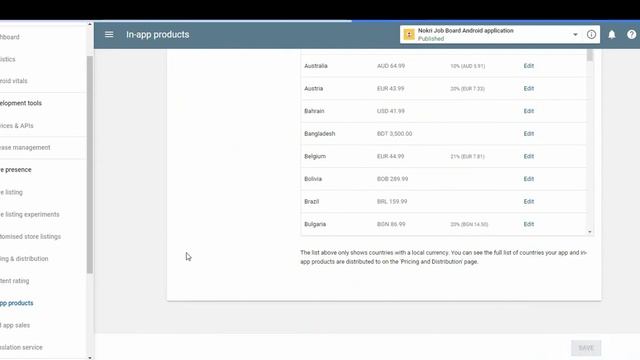Open Statistics in the sidebar
The image size is (640, 360).
click(8, 59)
